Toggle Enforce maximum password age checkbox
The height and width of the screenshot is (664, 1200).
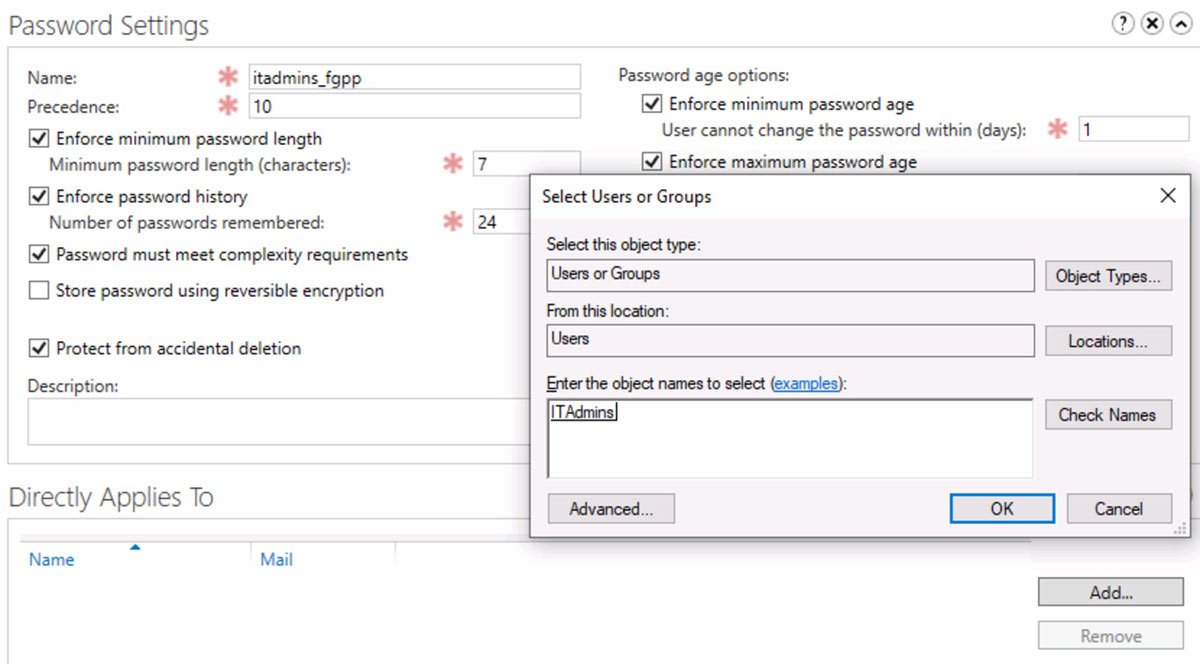[x=652, y=162]
